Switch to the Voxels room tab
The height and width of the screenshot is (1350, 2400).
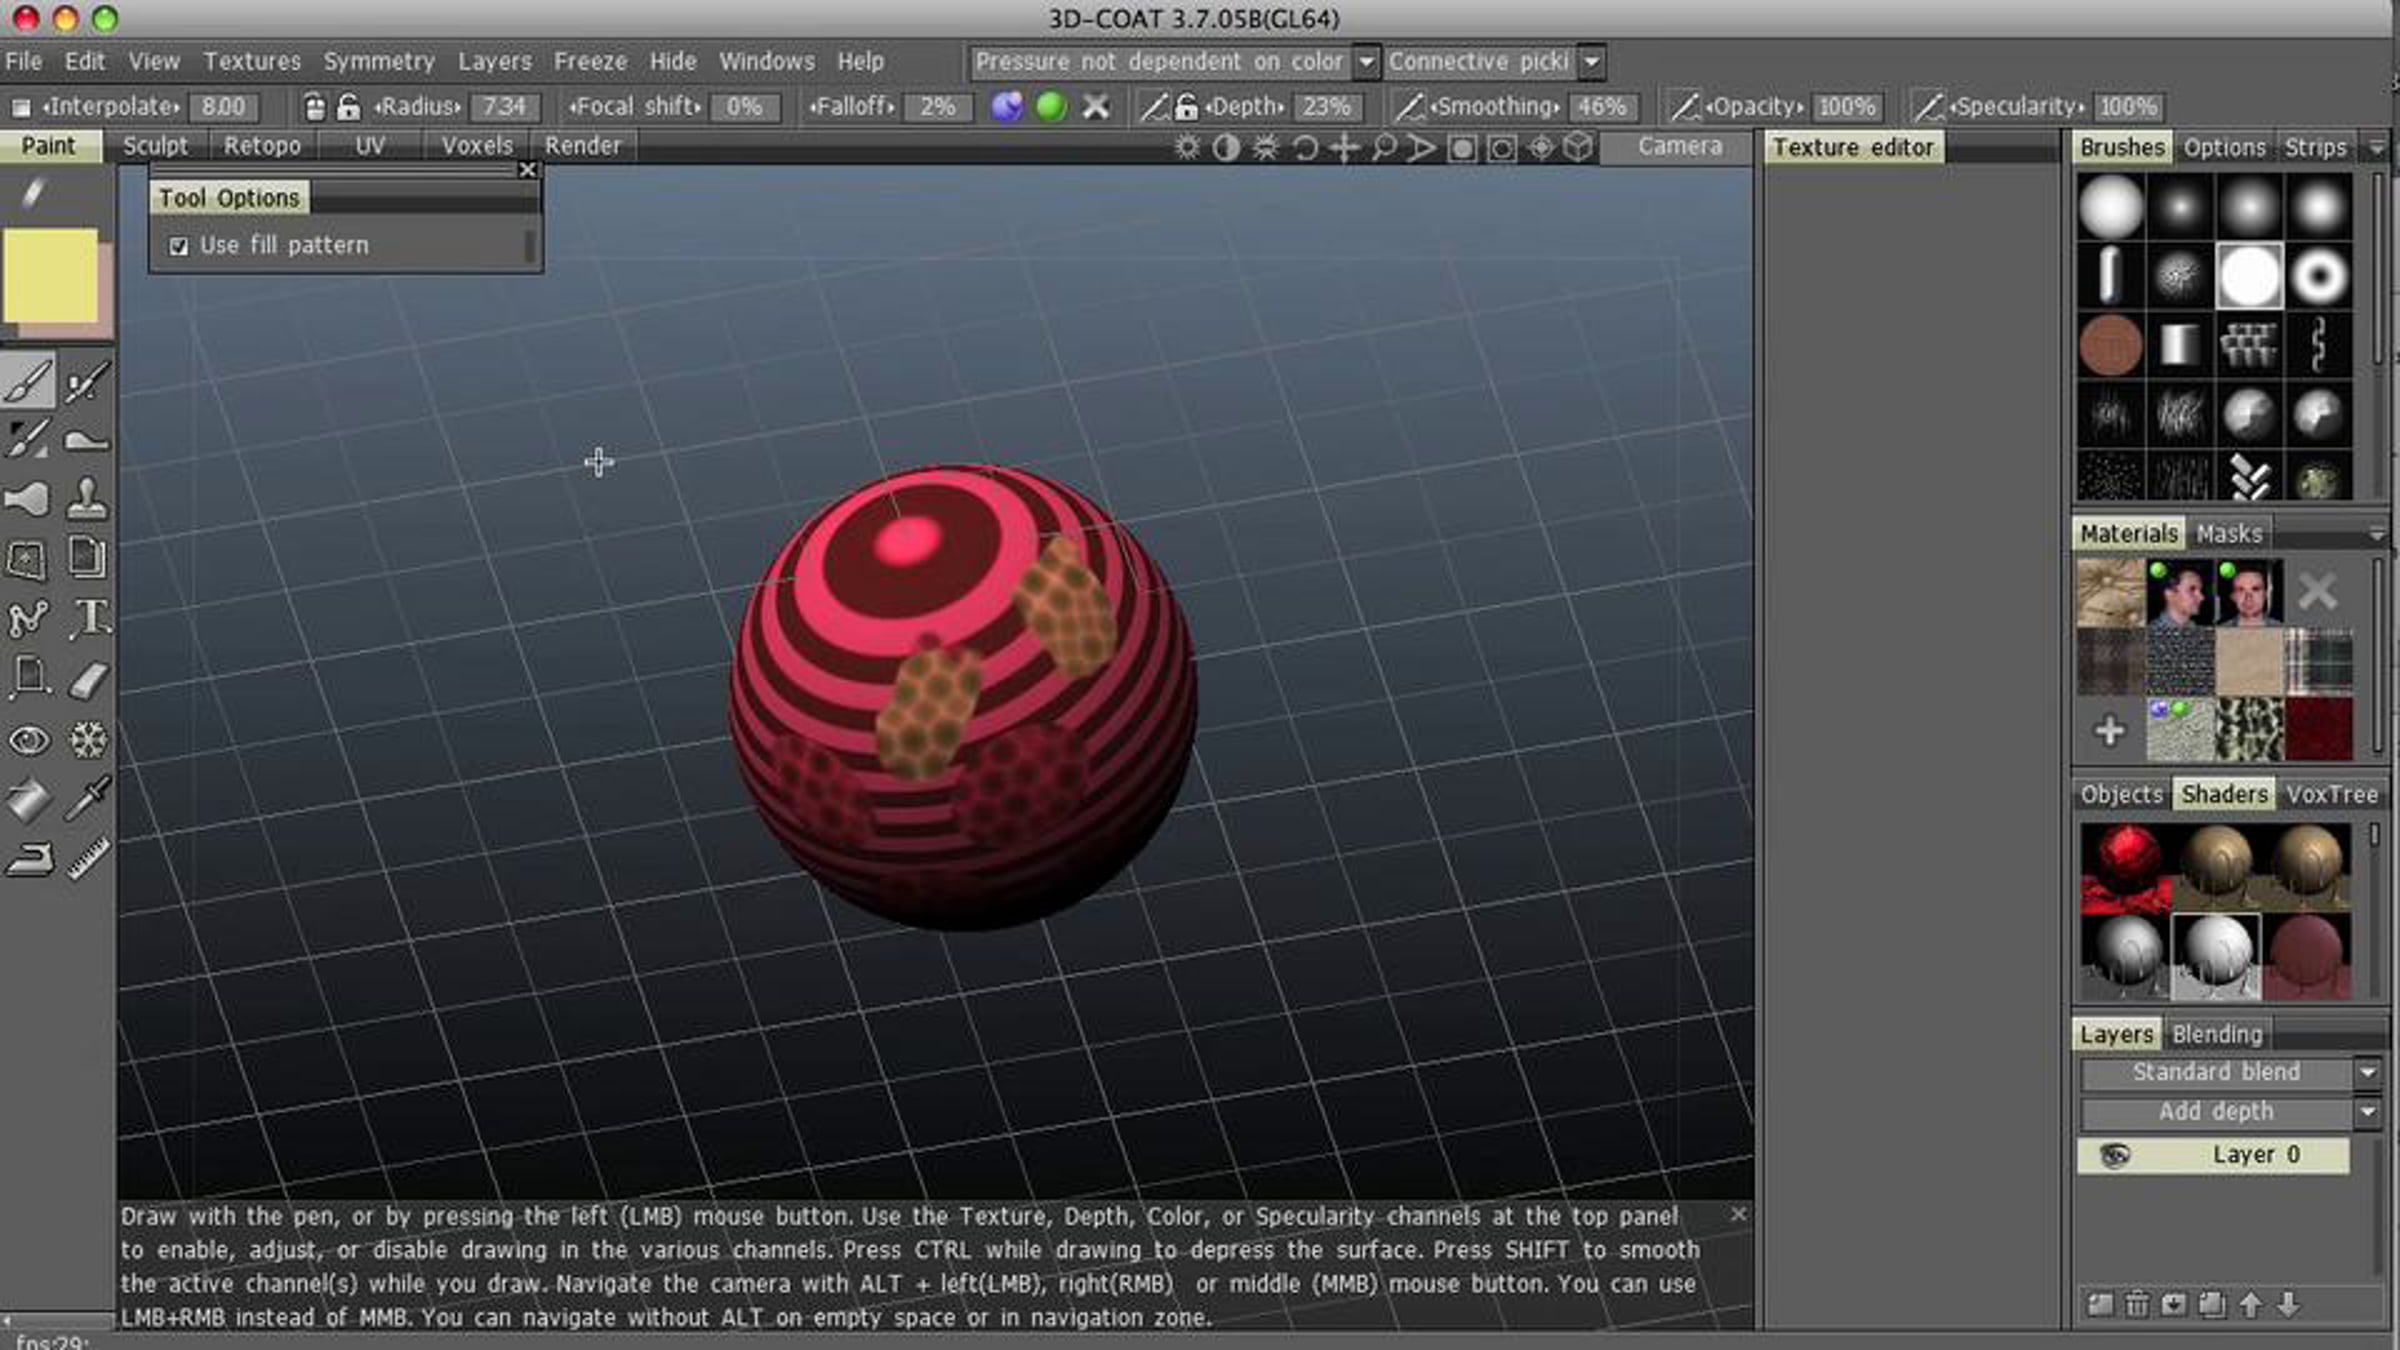pos(477,146)
